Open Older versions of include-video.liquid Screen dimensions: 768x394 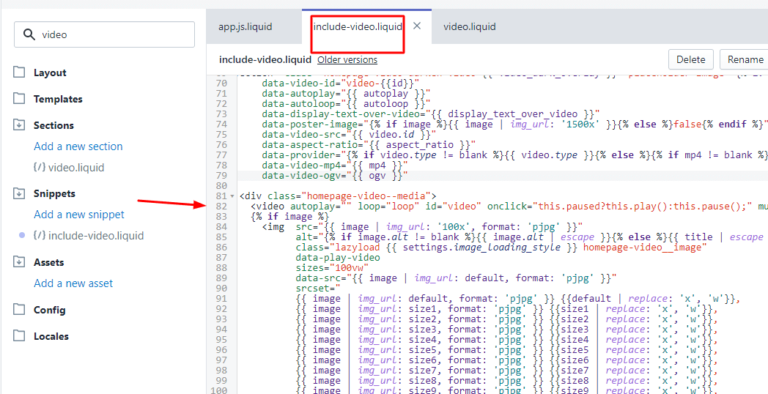[x=347, y=60]
